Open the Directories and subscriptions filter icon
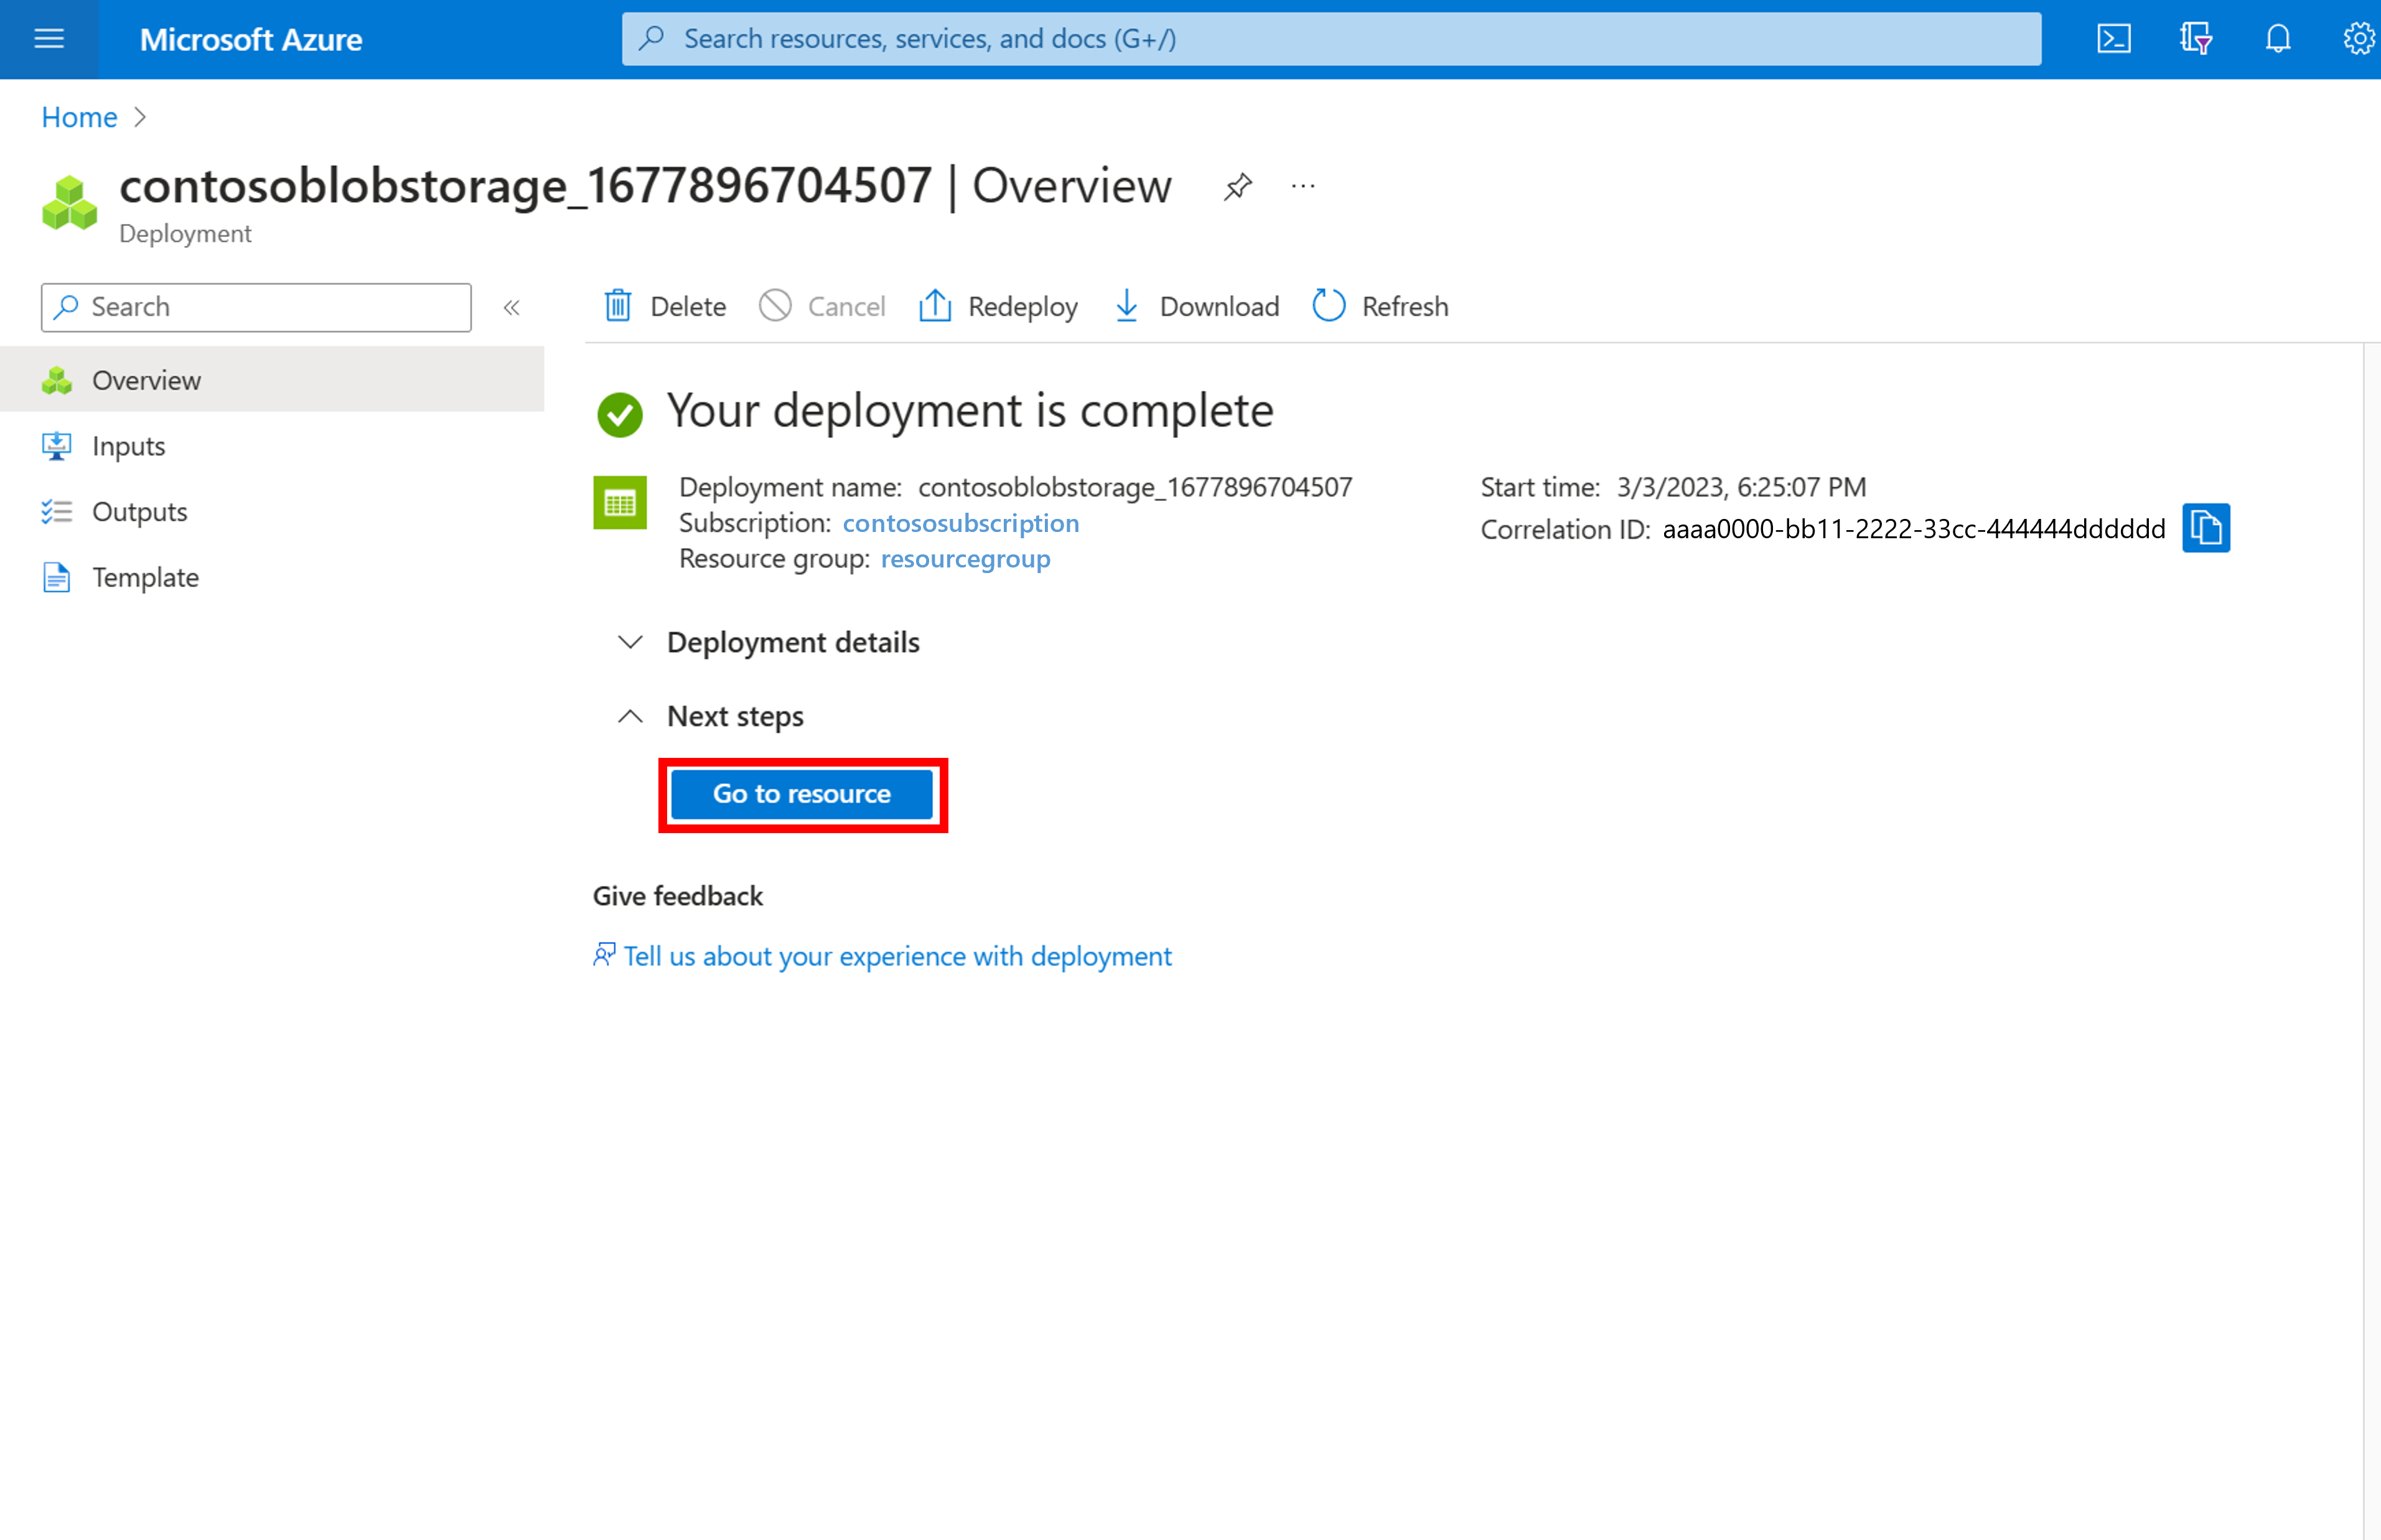This screenshot has width=2381, height=1540. [2195, 39]
